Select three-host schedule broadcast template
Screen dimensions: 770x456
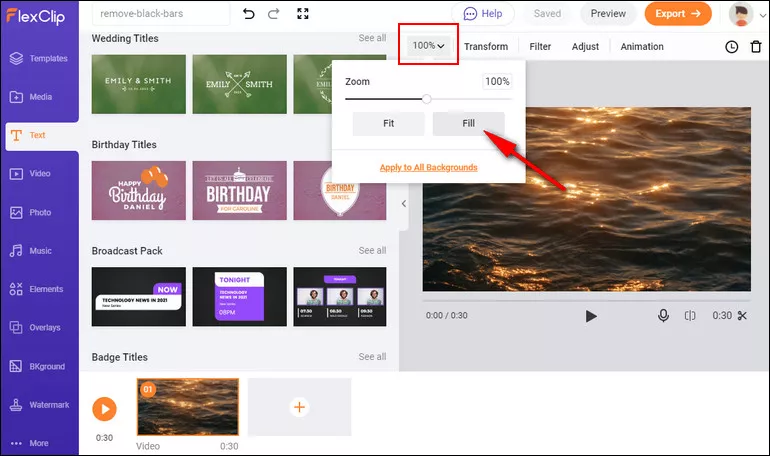point(340,296)
